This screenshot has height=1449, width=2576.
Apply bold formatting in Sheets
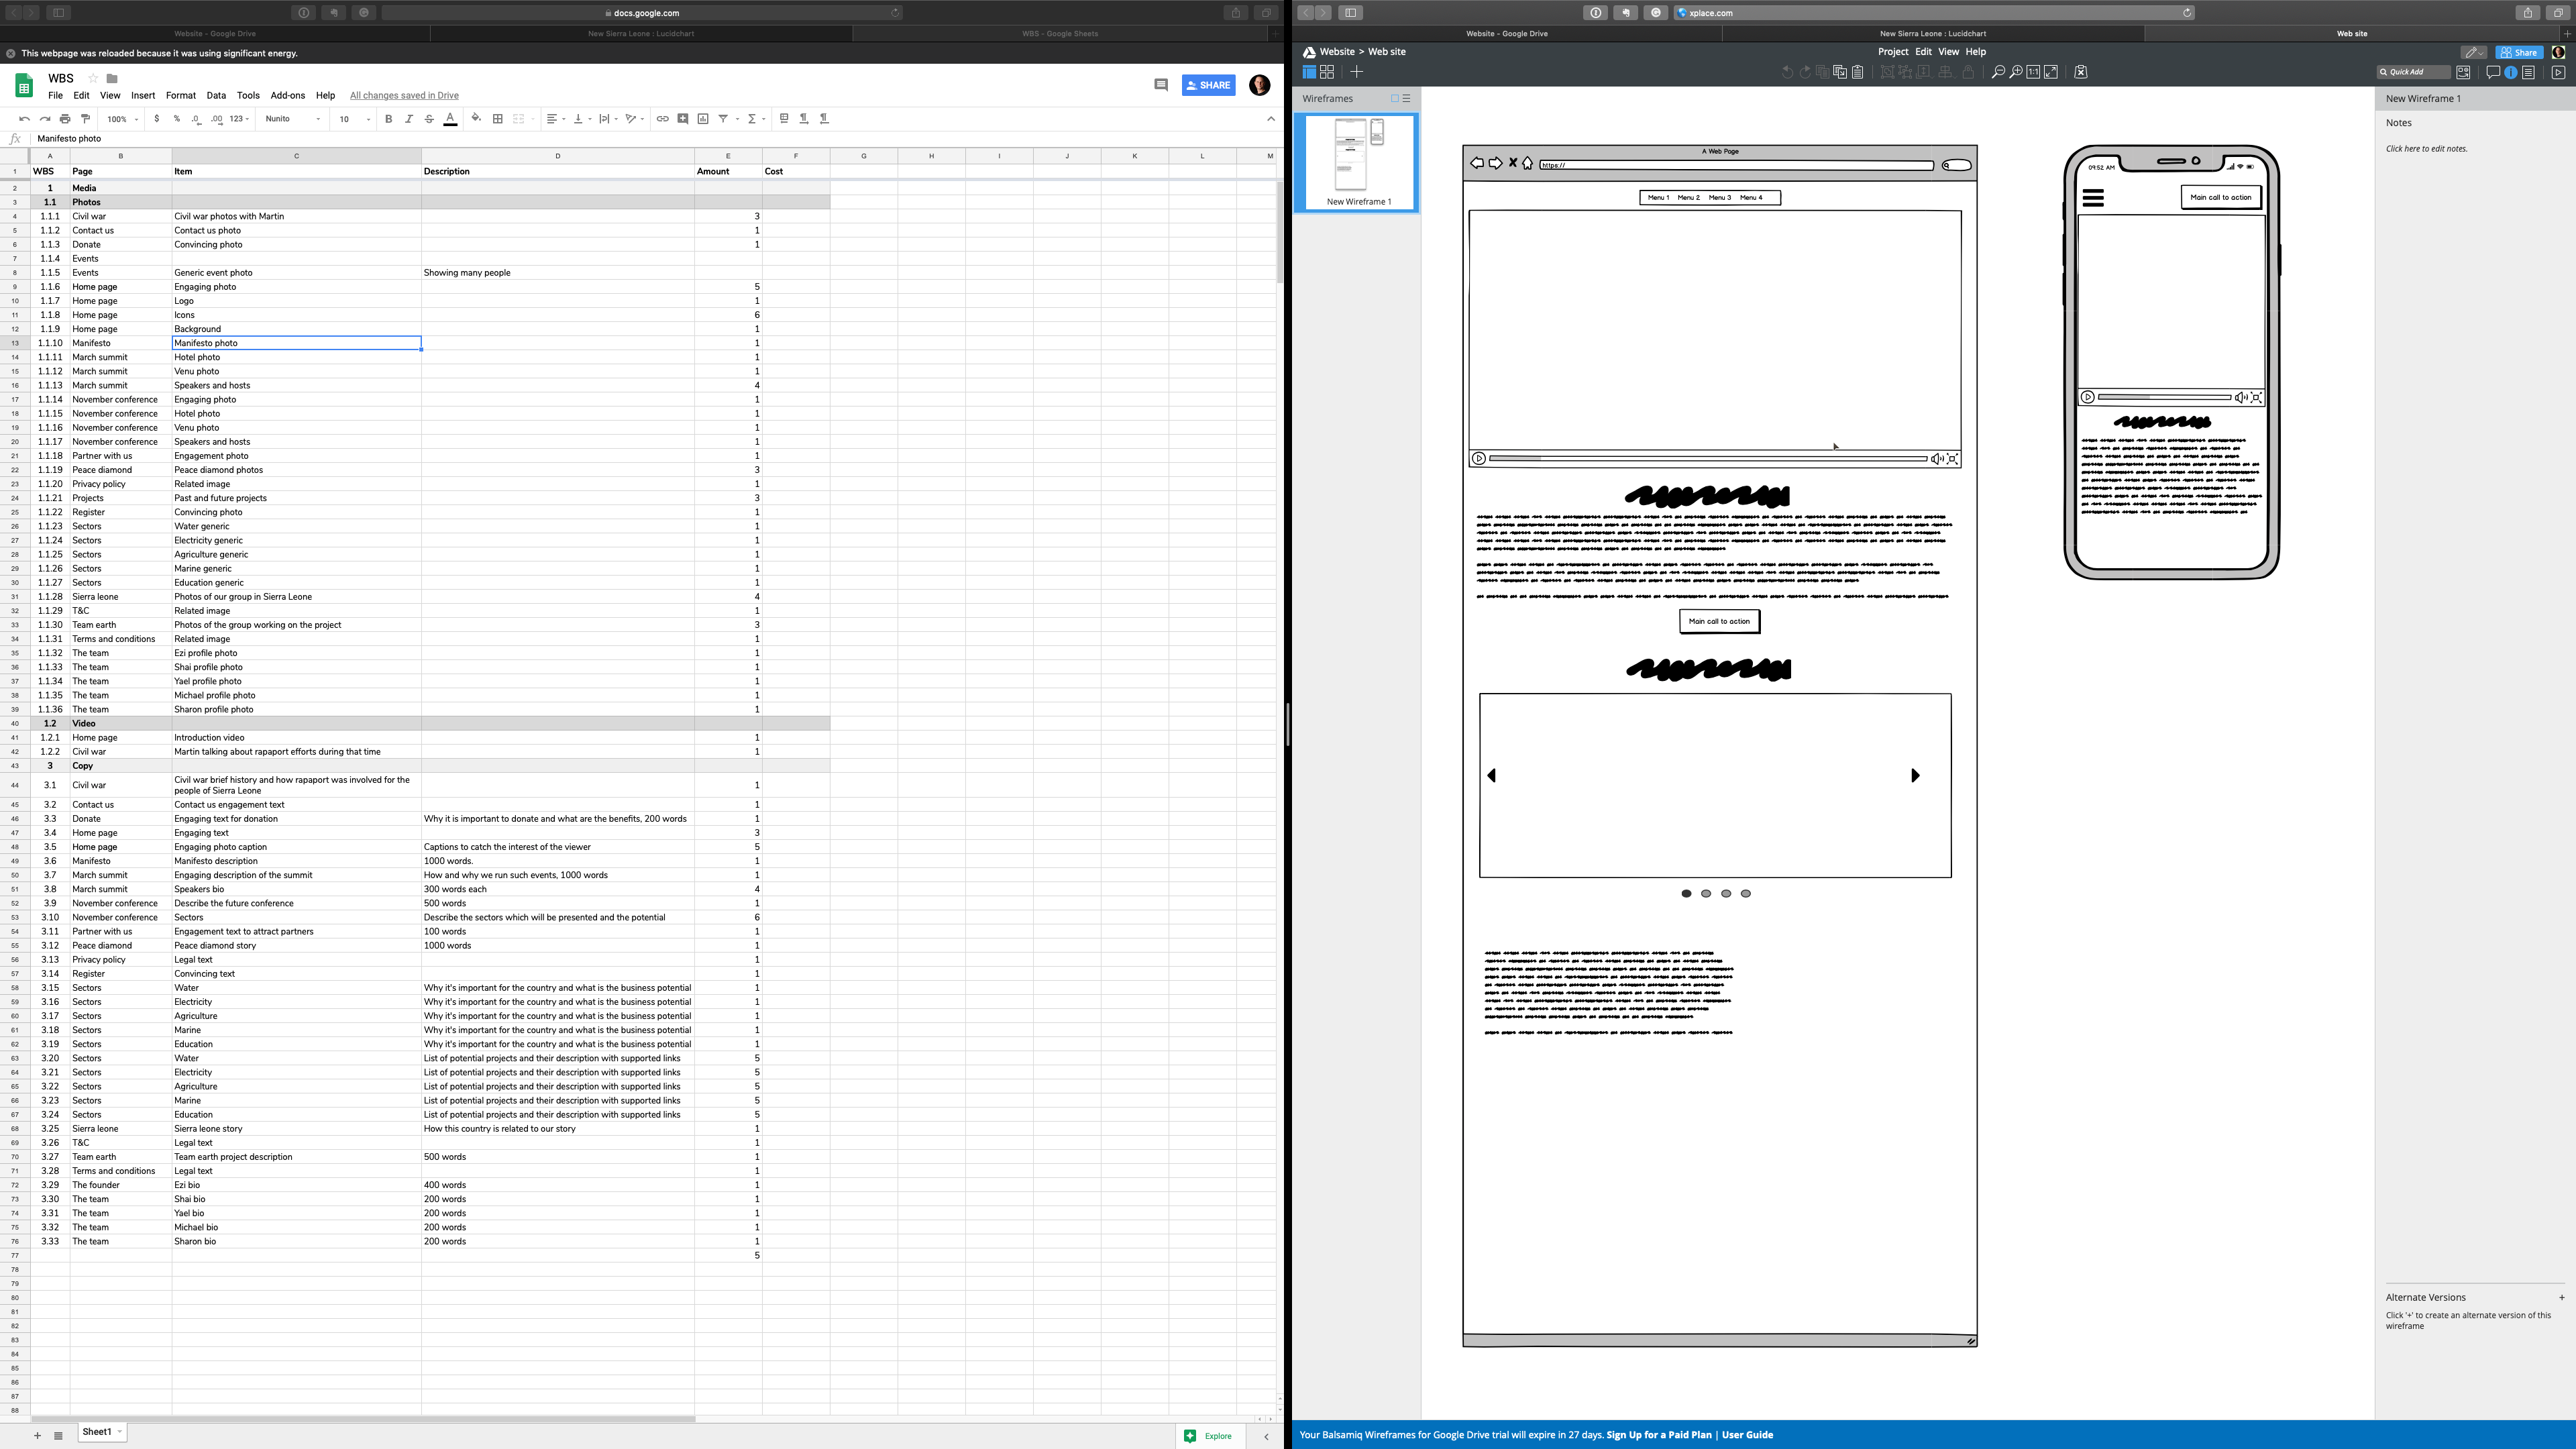388,119
